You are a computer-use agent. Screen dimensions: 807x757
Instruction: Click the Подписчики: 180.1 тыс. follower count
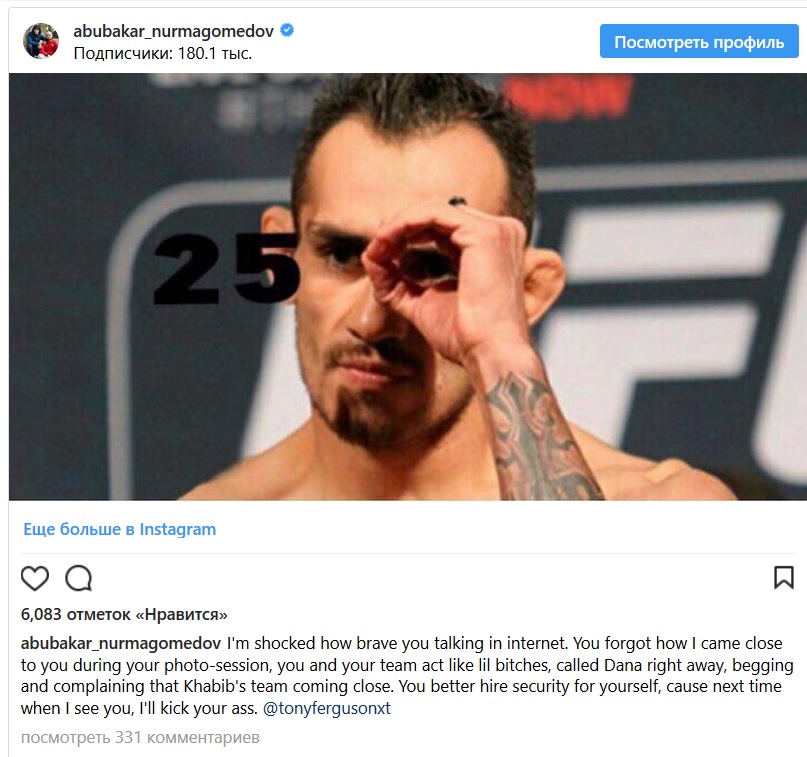click(163, 54)
